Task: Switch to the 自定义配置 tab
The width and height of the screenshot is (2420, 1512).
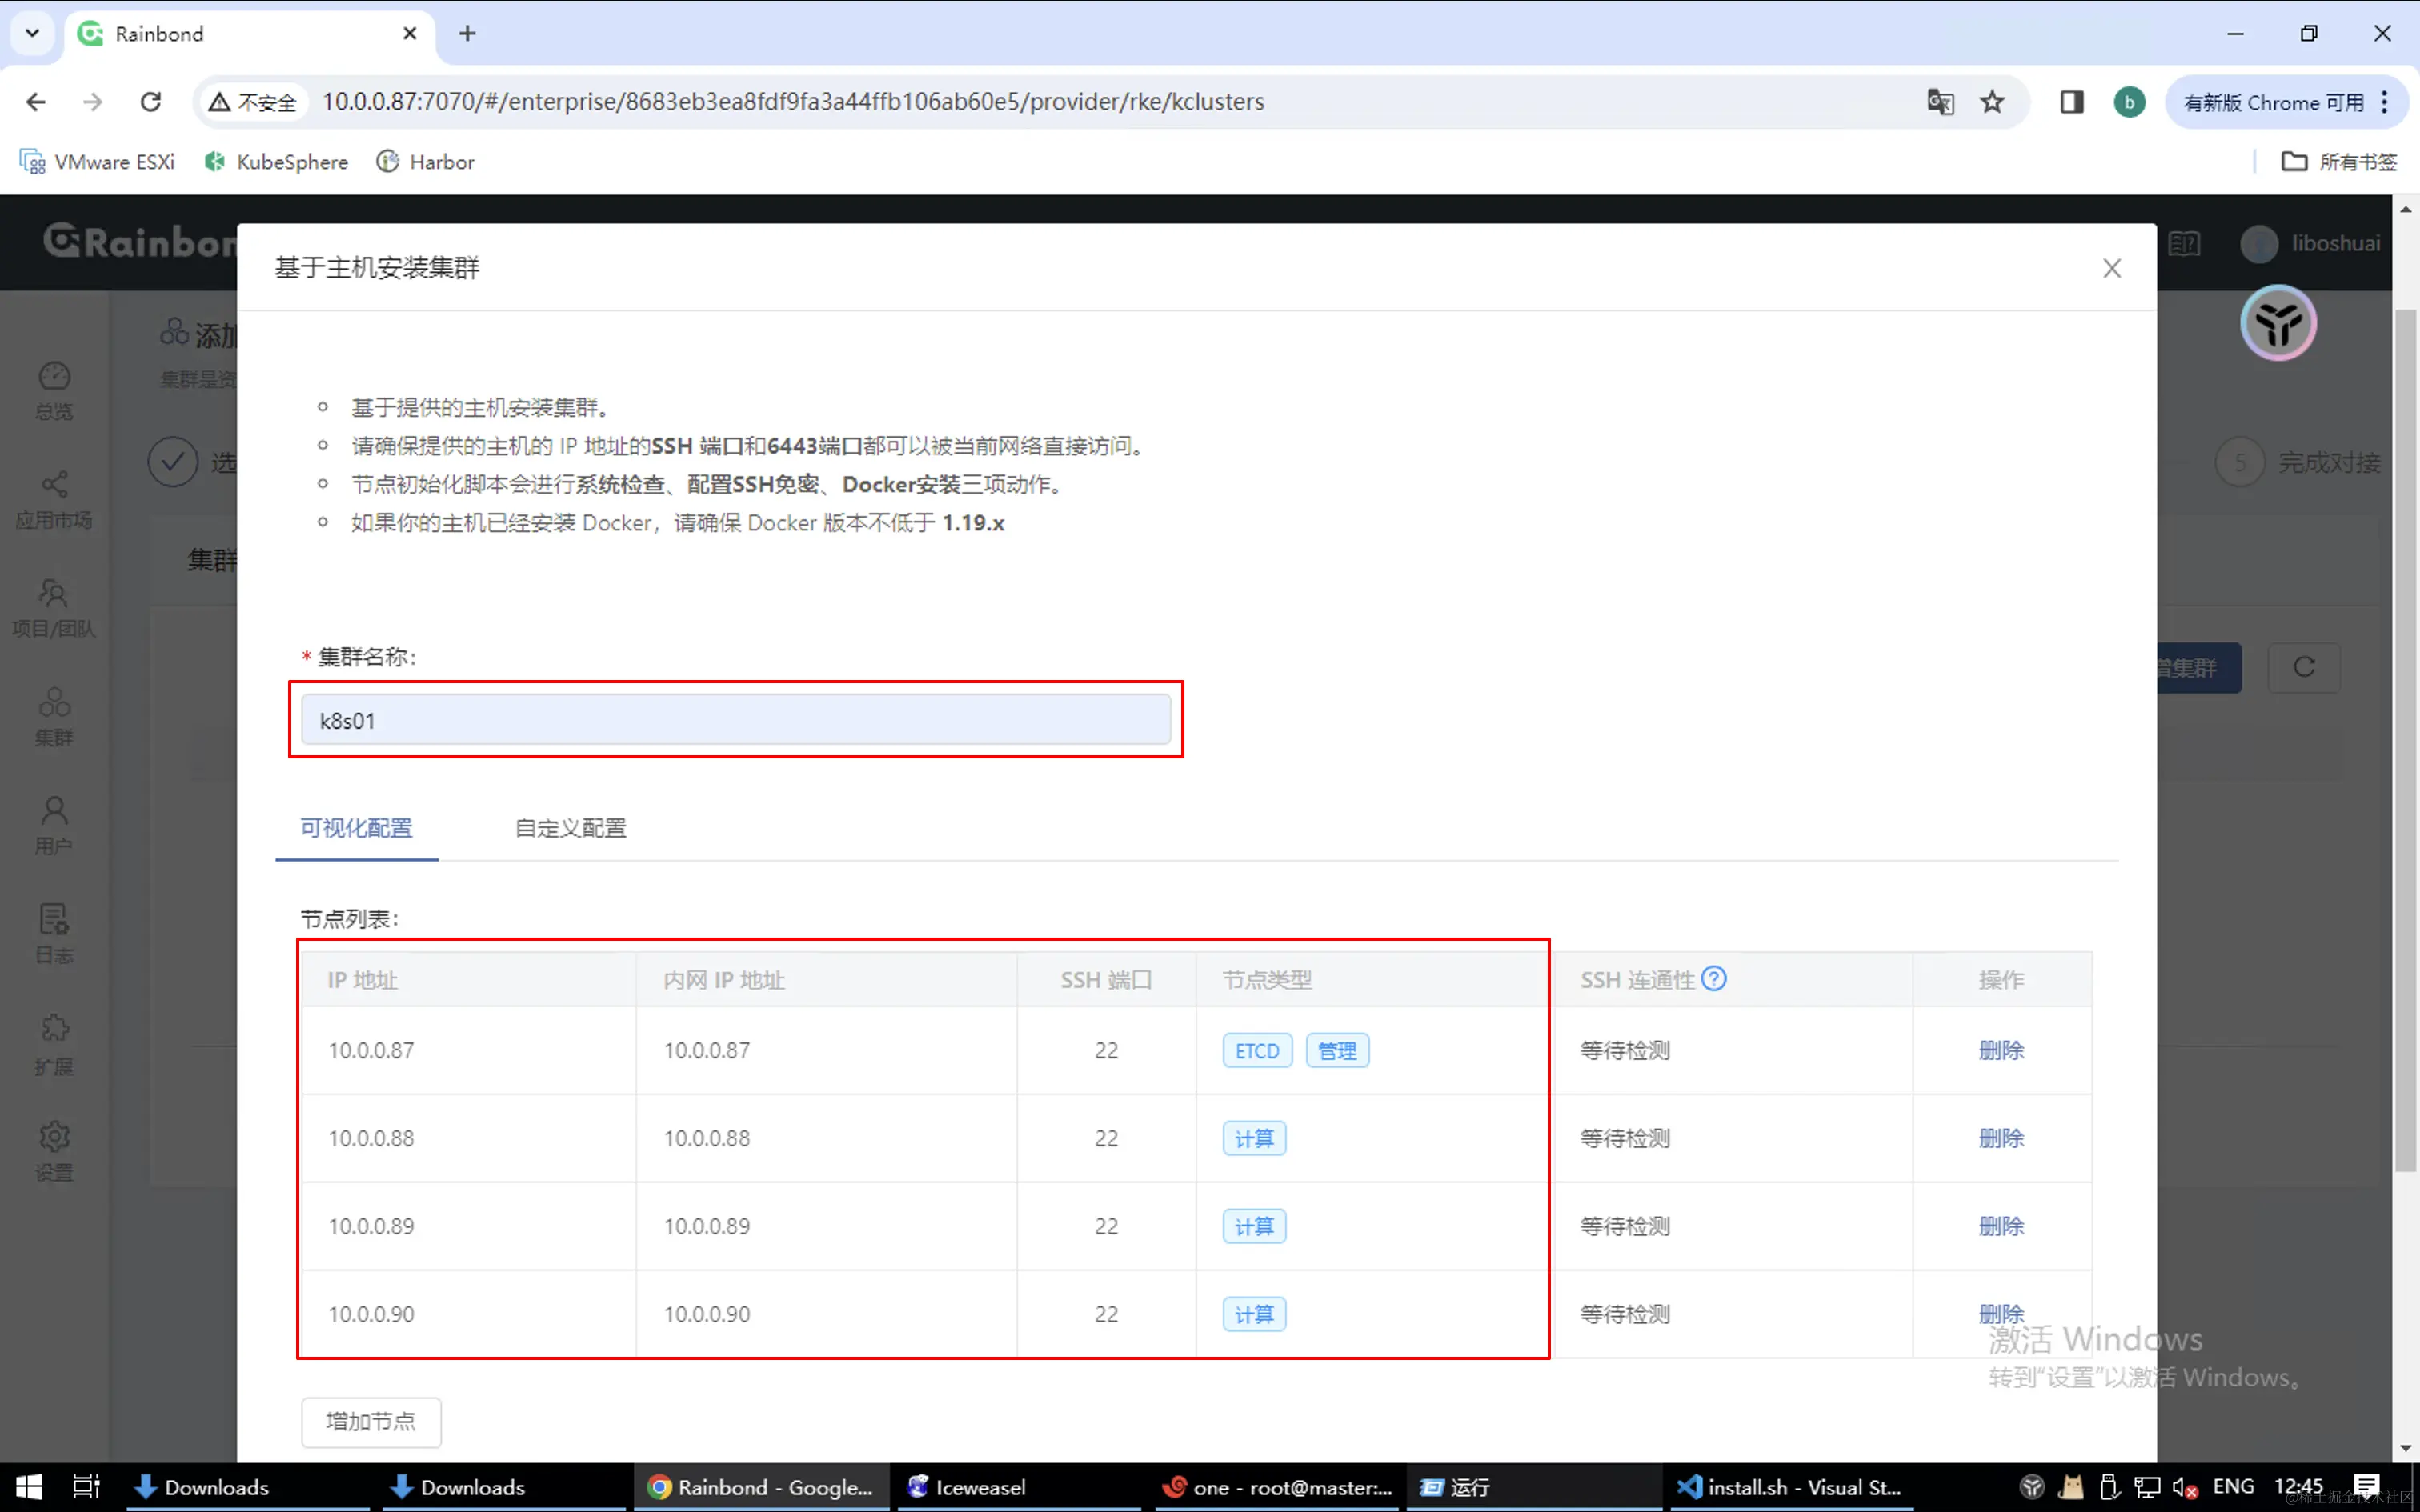Action: point(570,828)
